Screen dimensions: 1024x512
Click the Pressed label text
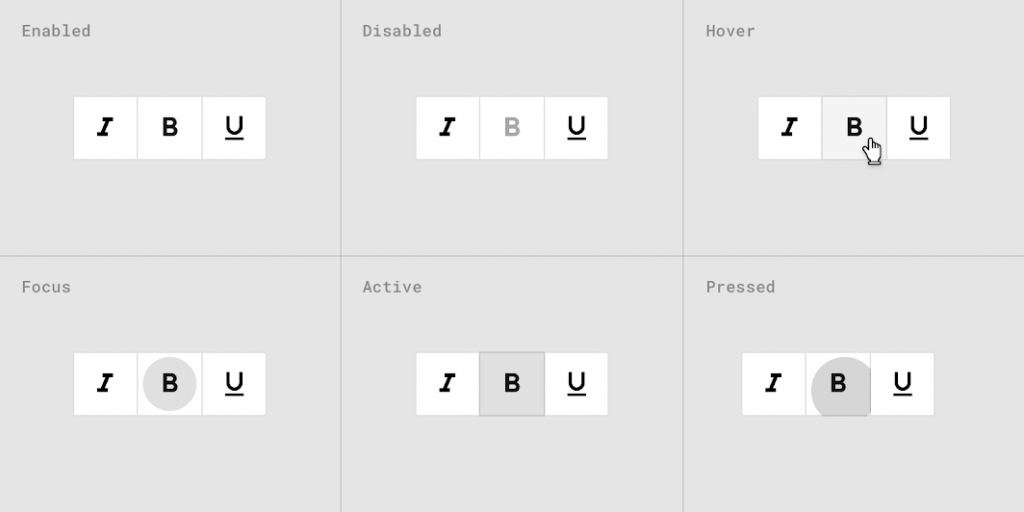click(740, 287)
